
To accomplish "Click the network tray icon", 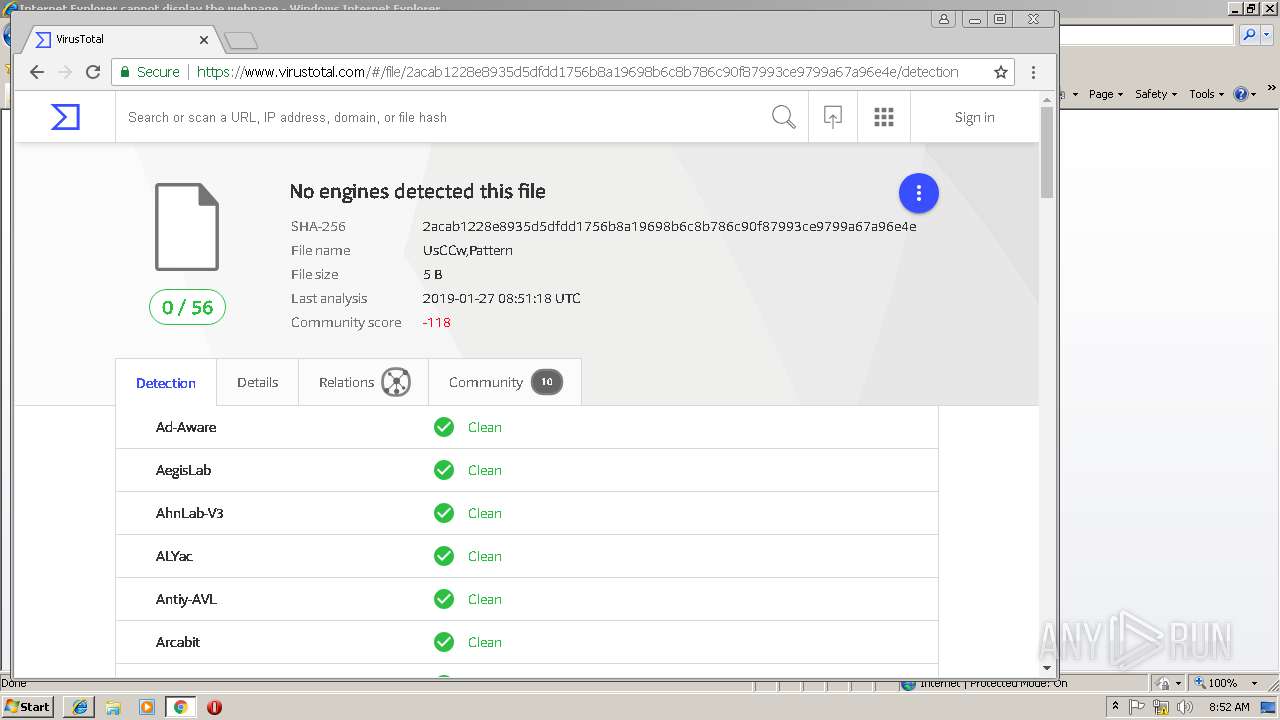I will [x=1161, y=707].
